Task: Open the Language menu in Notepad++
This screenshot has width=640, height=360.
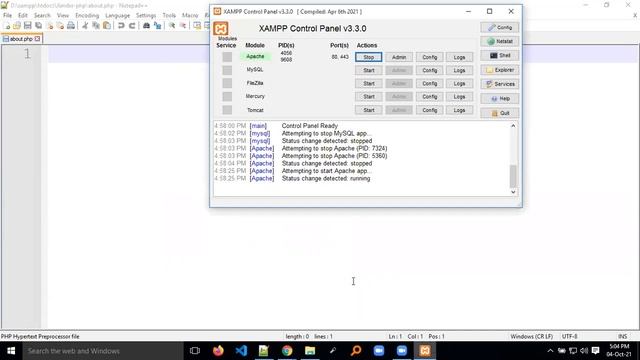Action: (118, 16)
